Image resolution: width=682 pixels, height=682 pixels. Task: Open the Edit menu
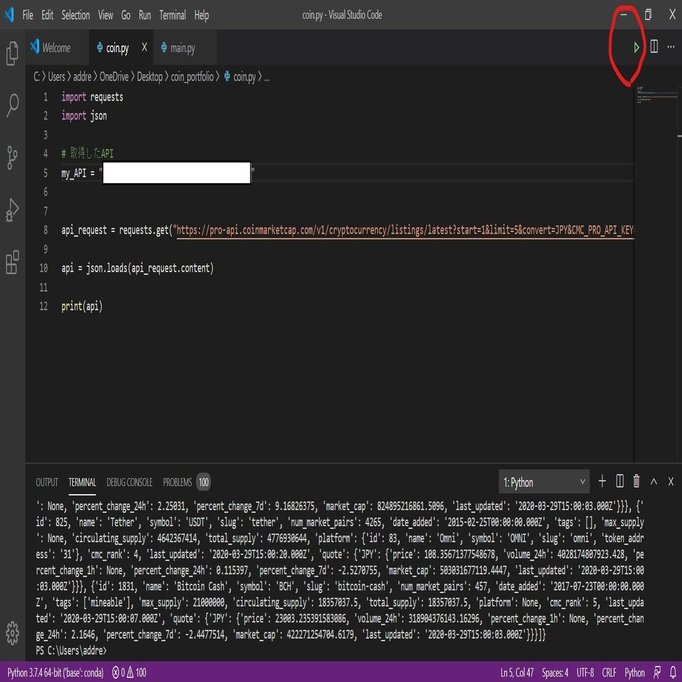[47, 15]
